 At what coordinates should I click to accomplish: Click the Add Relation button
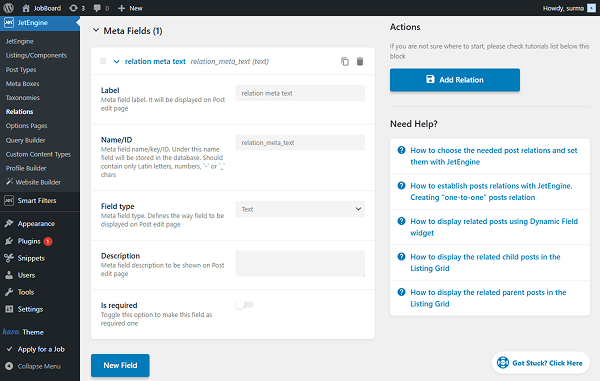455,80
